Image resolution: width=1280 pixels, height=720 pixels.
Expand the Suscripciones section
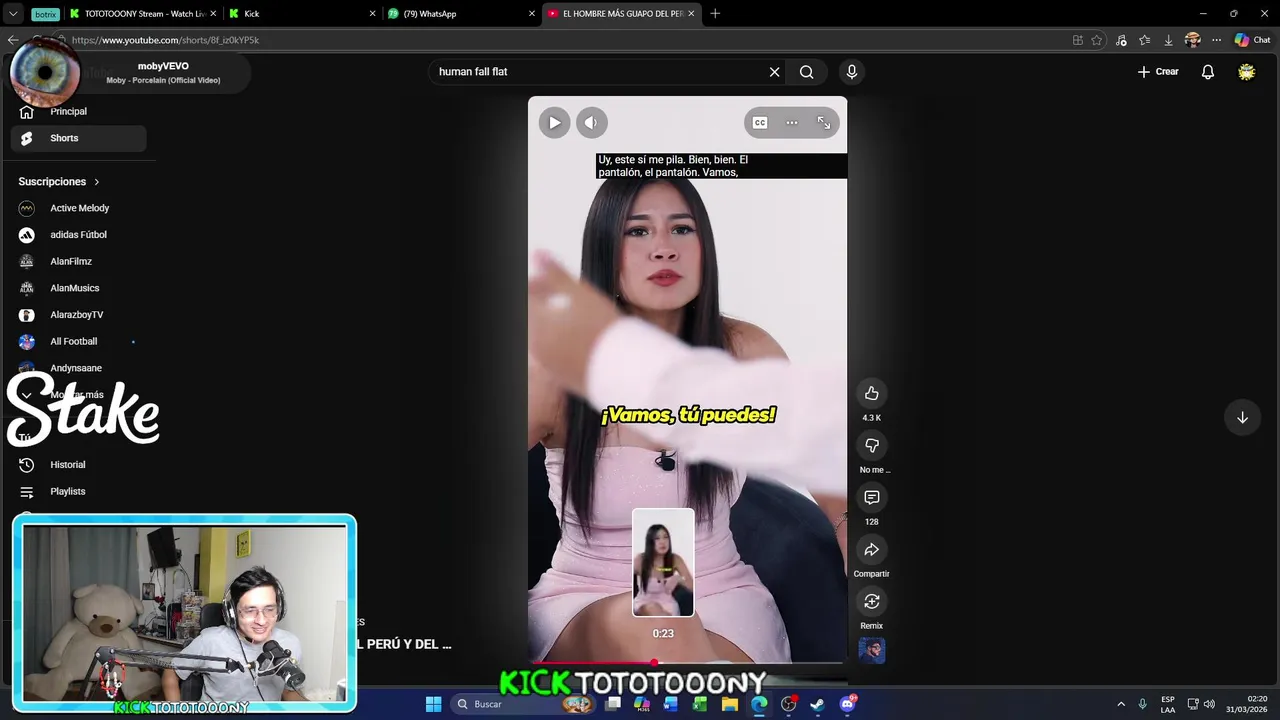59,182
